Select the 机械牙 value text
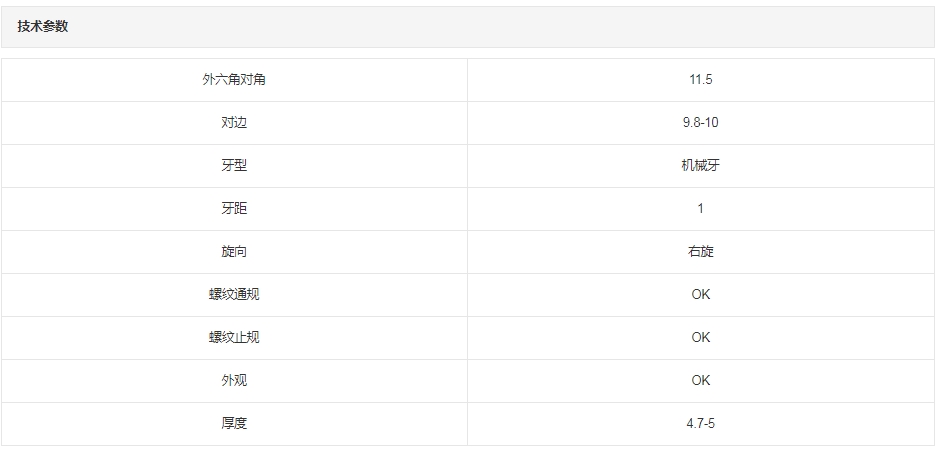936x450 pixels. [x=700, y=165]
